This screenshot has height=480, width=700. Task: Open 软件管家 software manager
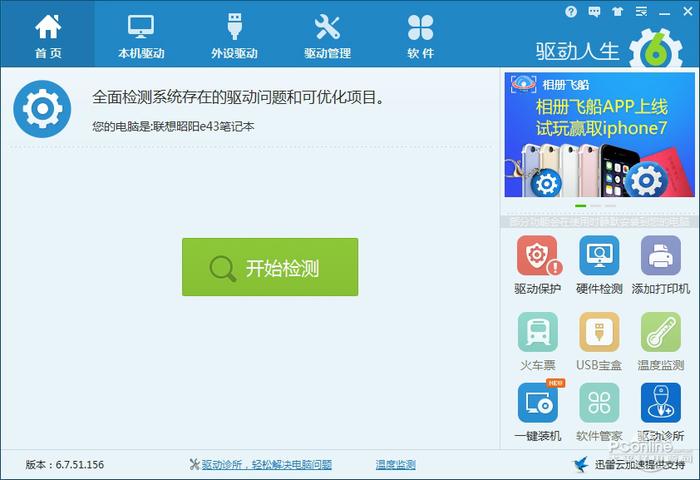coord(599,404)
